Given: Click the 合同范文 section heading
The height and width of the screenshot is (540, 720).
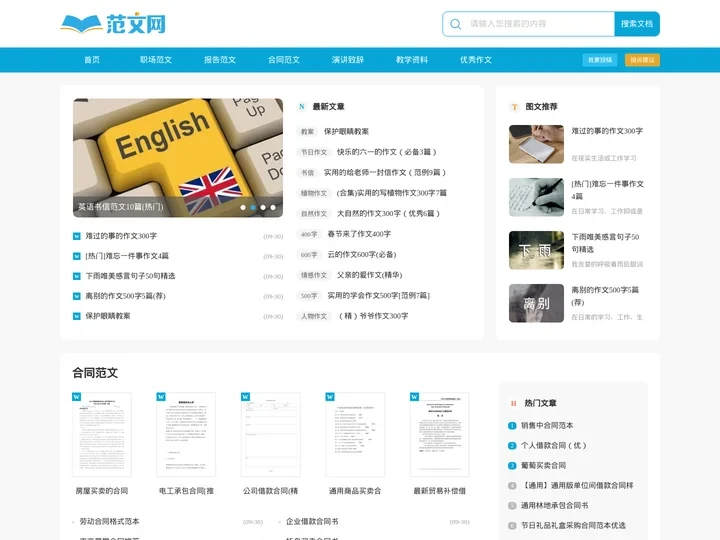Looking at the screenshot, I should (x=95, y=373).
